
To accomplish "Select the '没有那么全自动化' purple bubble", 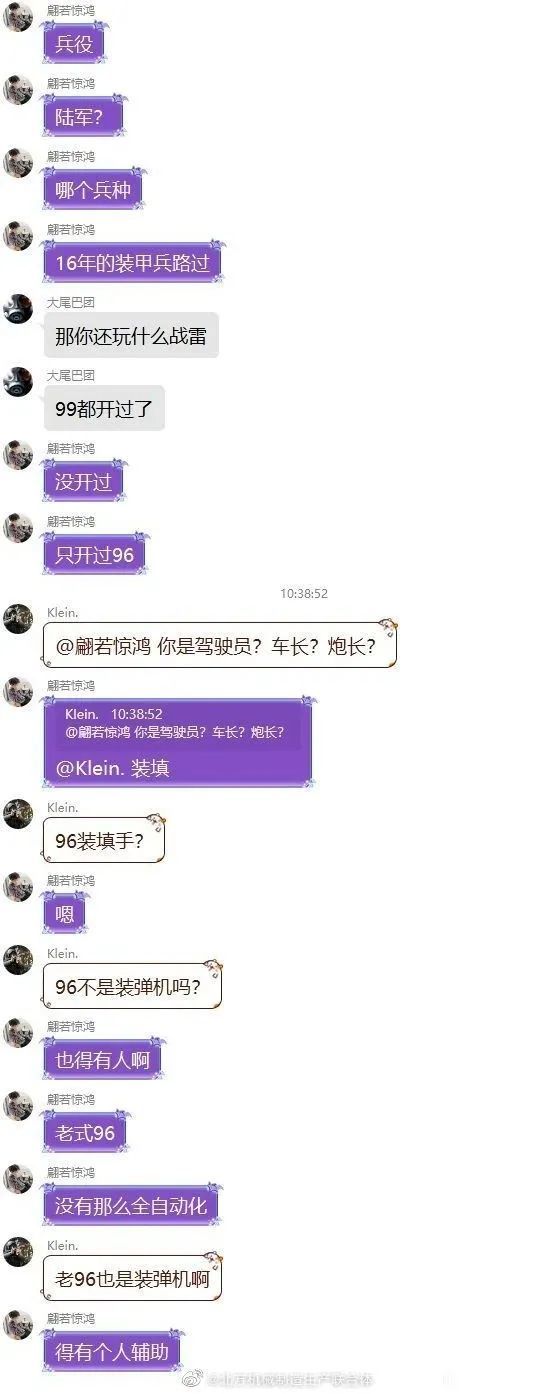I will 130,1205.
